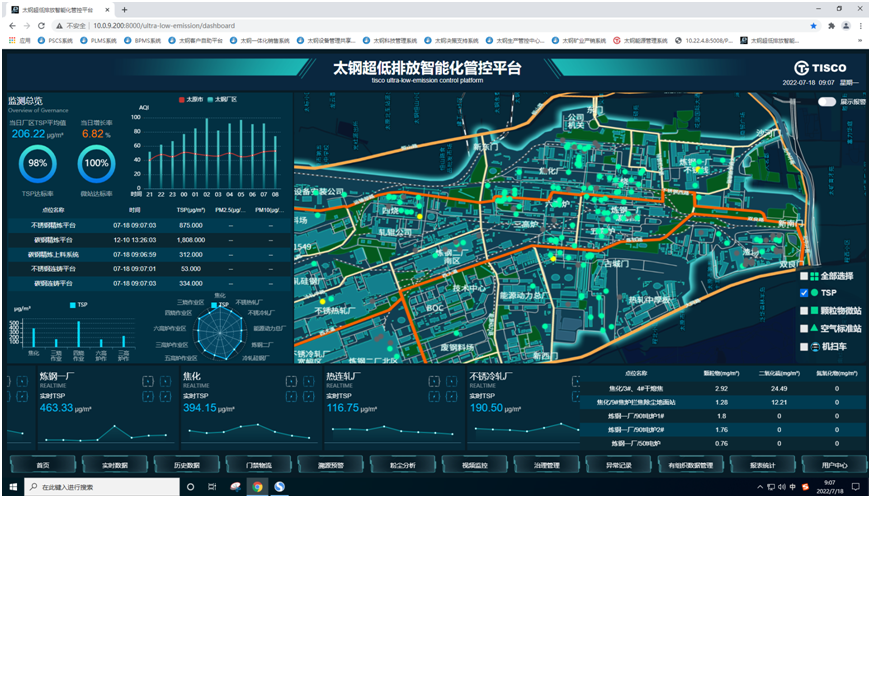Enable the 颗粒物微站 checkbox
The height and width of the screenshot is (695, 871).
(804, 311)
